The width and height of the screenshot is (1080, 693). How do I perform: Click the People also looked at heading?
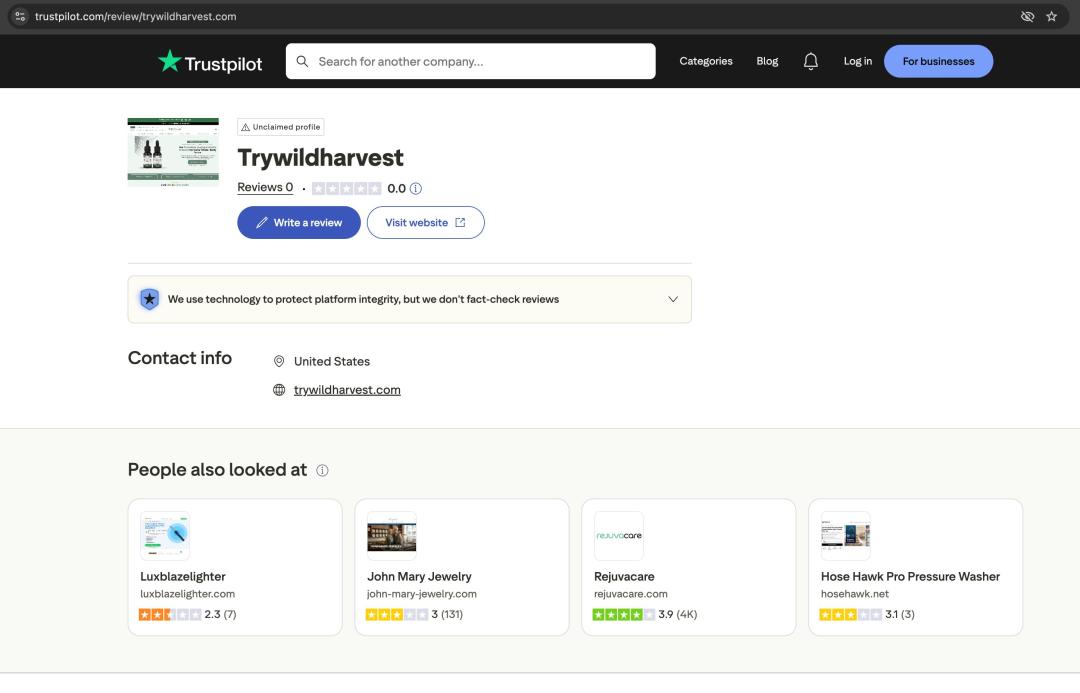pyautogui.click(x=217, y=470)
